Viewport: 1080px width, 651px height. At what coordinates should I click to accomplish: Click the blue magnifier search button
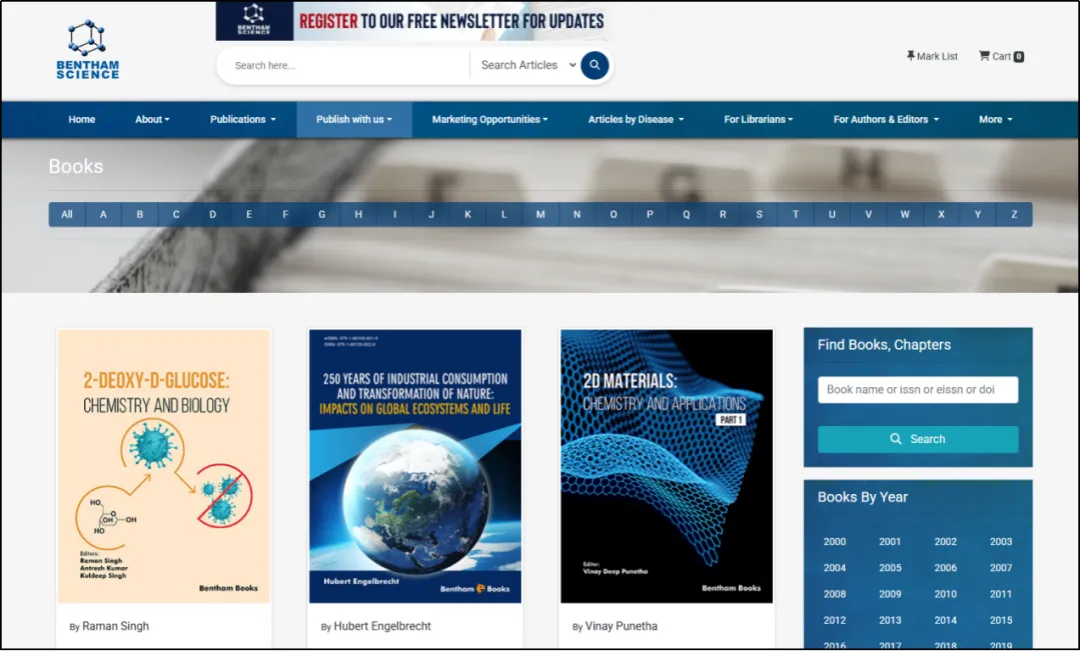(x=594, y=65)
